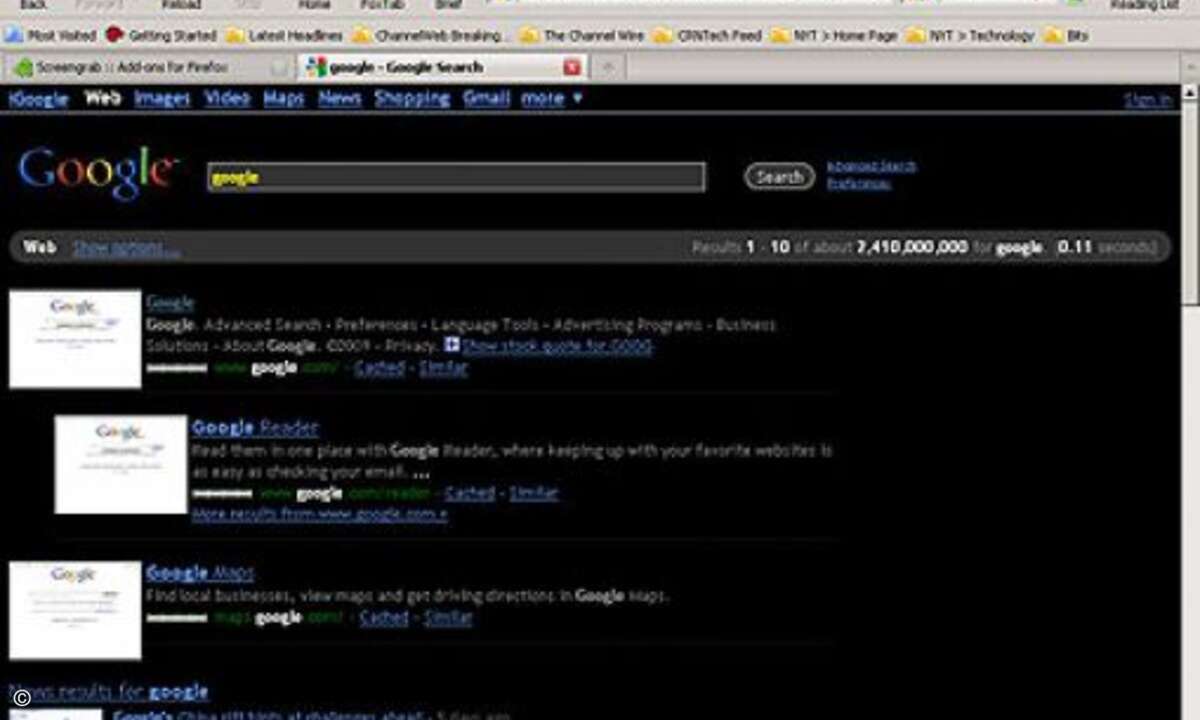The image size is (1200, 720).
Task: Click the vertical scrollbar thumb
Action: (x=1190, y=202)
